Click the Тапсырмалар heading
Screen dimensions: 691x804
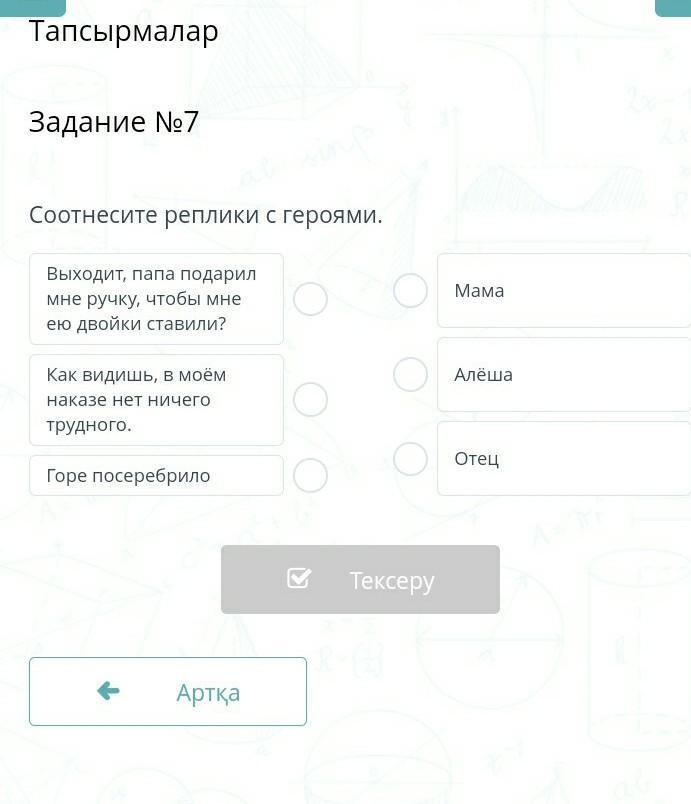point(124,32)
